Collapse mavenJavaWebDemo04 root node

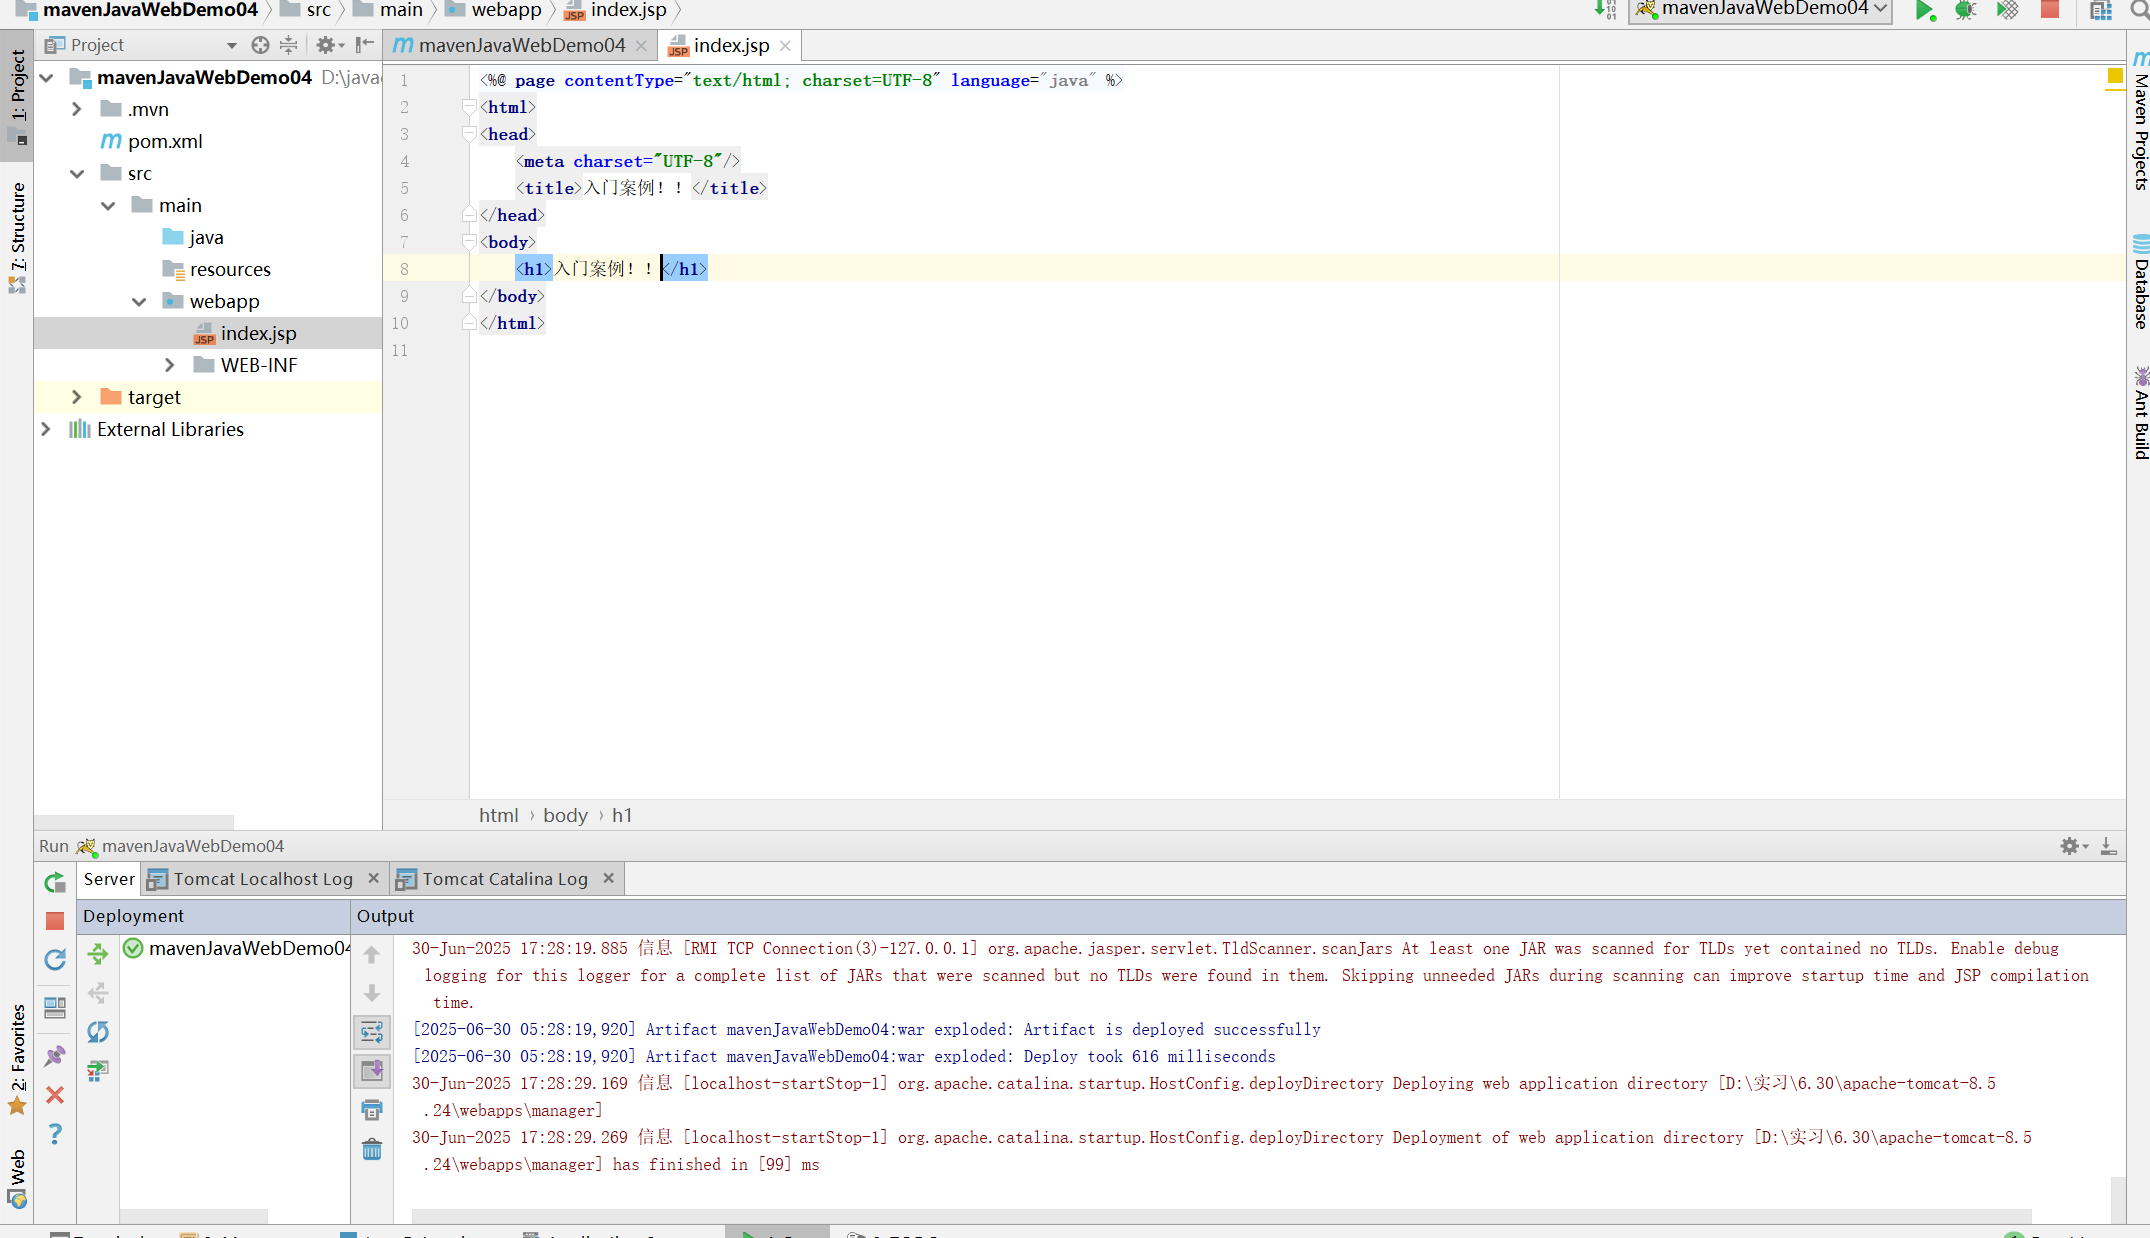[x=46, y=77]
